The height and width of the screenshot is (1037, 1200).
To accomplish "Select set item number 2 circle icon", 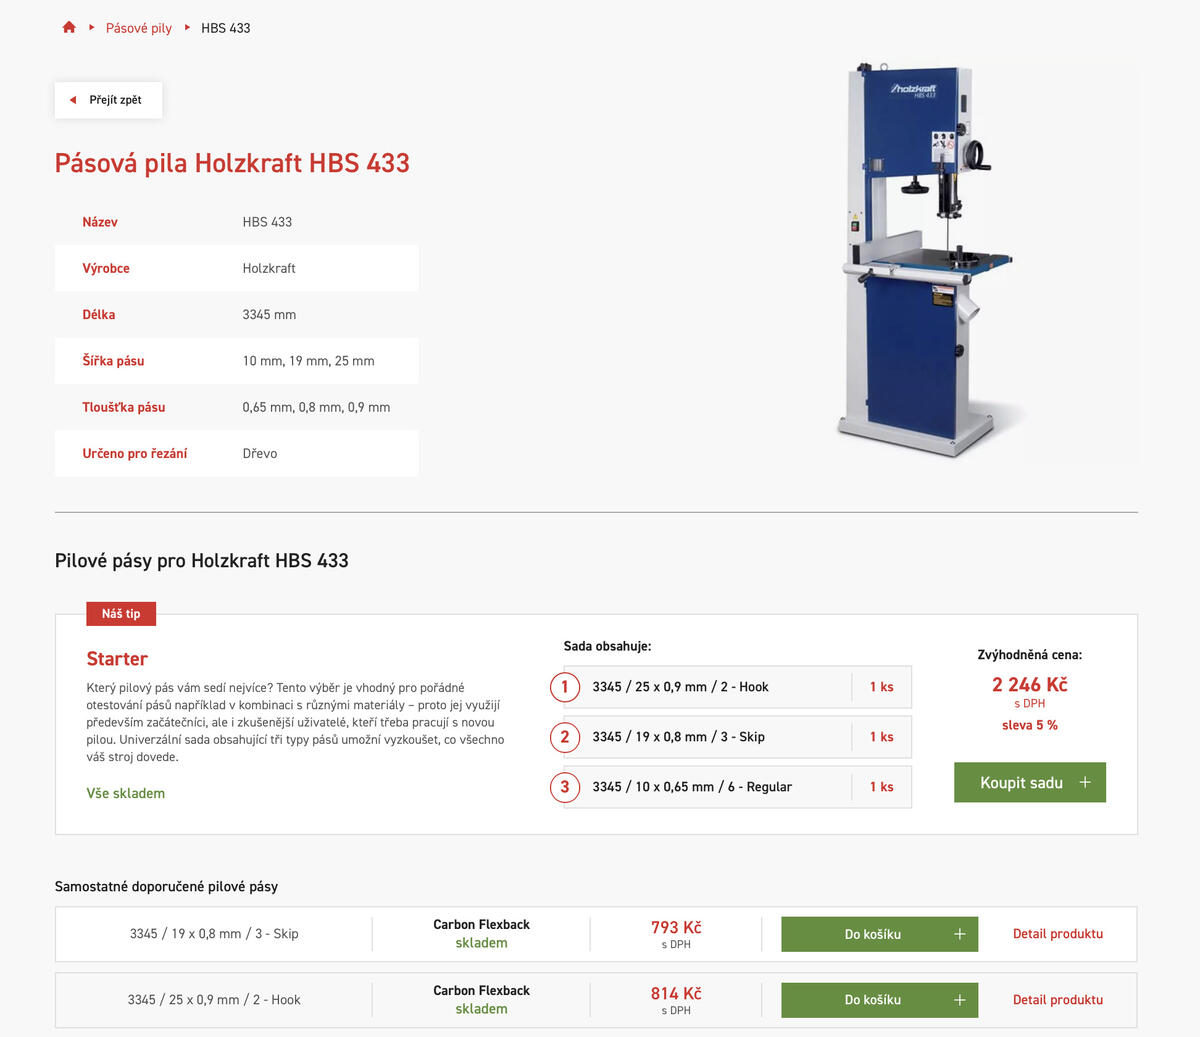I will (565, 737).
